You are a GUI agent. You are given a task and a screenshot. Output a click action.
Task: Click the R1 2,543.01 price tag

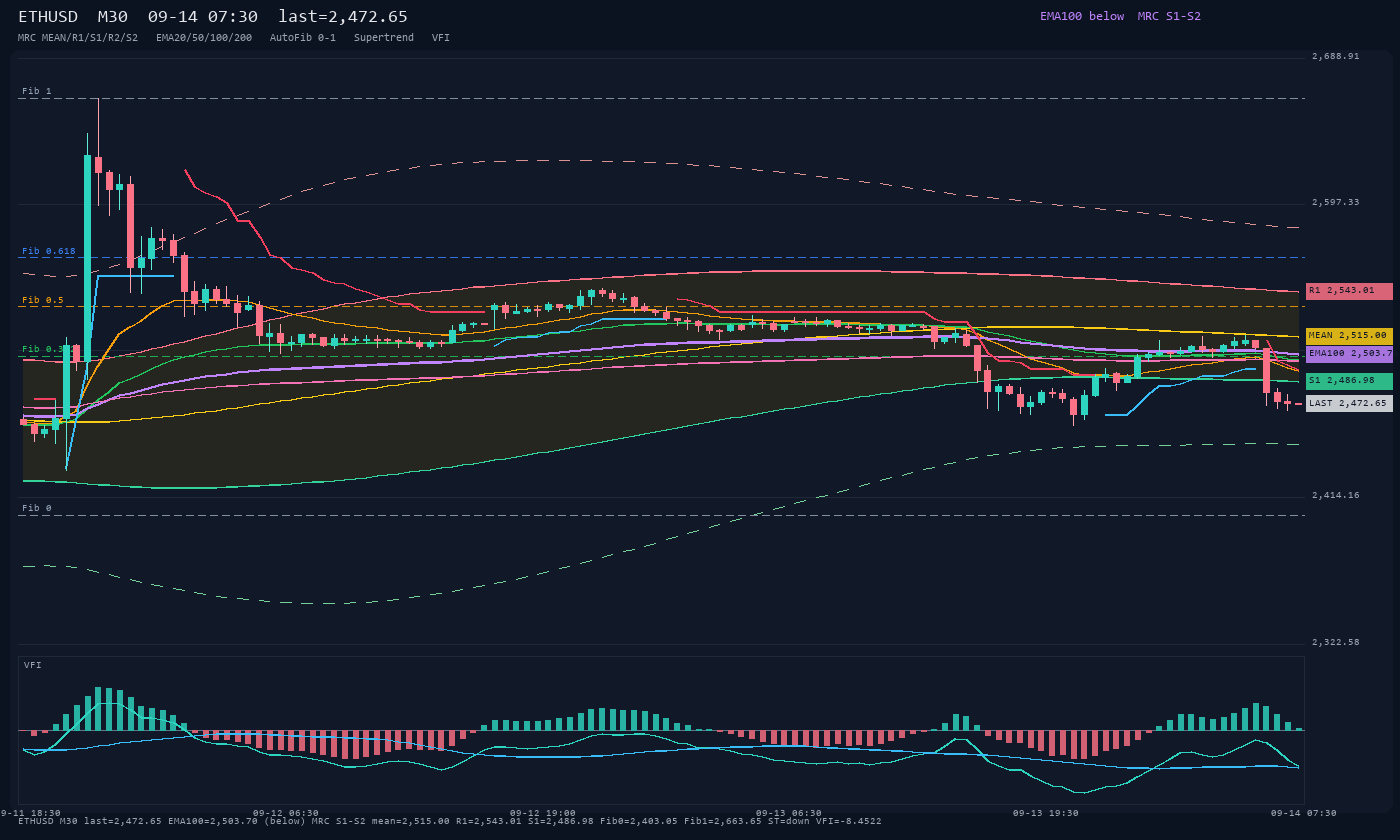click(x=1349, y=291)
